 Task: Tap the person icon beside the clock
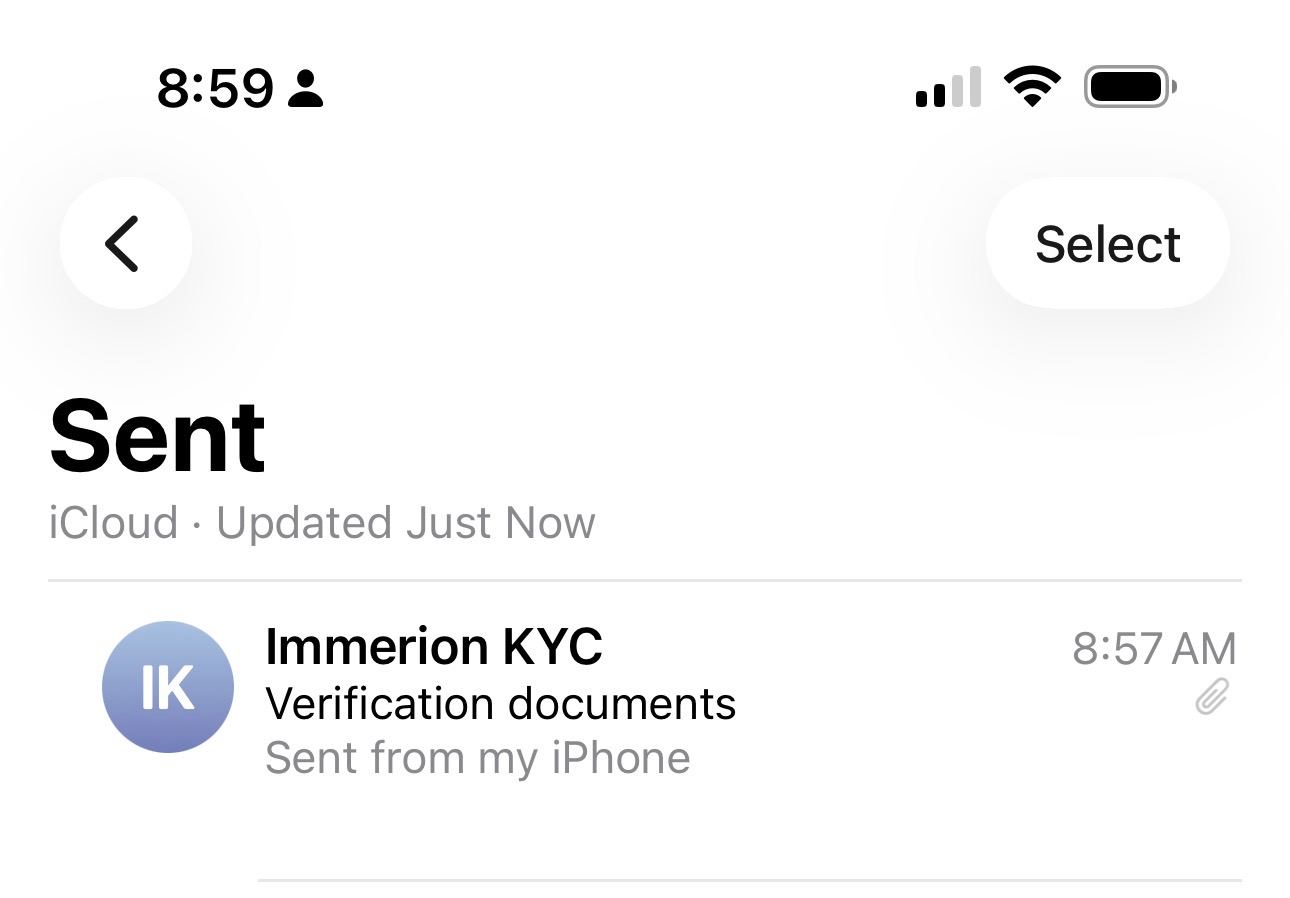(x=305, y=88)
